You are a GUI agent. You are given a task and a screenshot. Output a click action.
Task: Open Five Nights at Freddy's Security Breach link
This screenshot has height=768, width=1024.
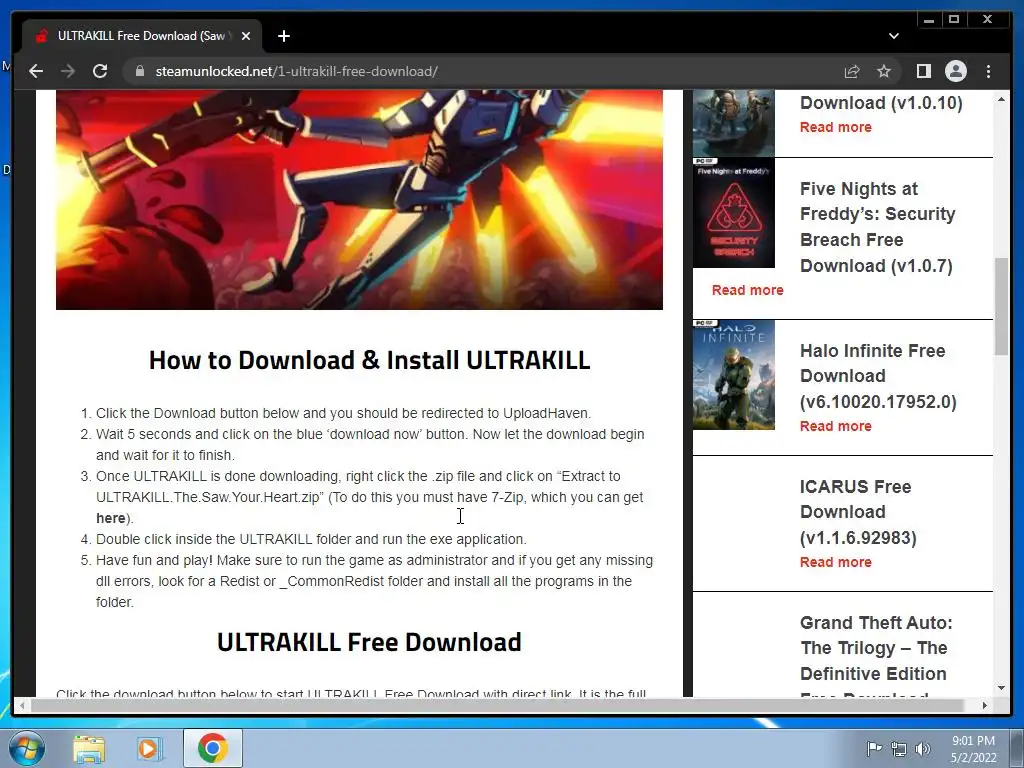pos(877,227)
